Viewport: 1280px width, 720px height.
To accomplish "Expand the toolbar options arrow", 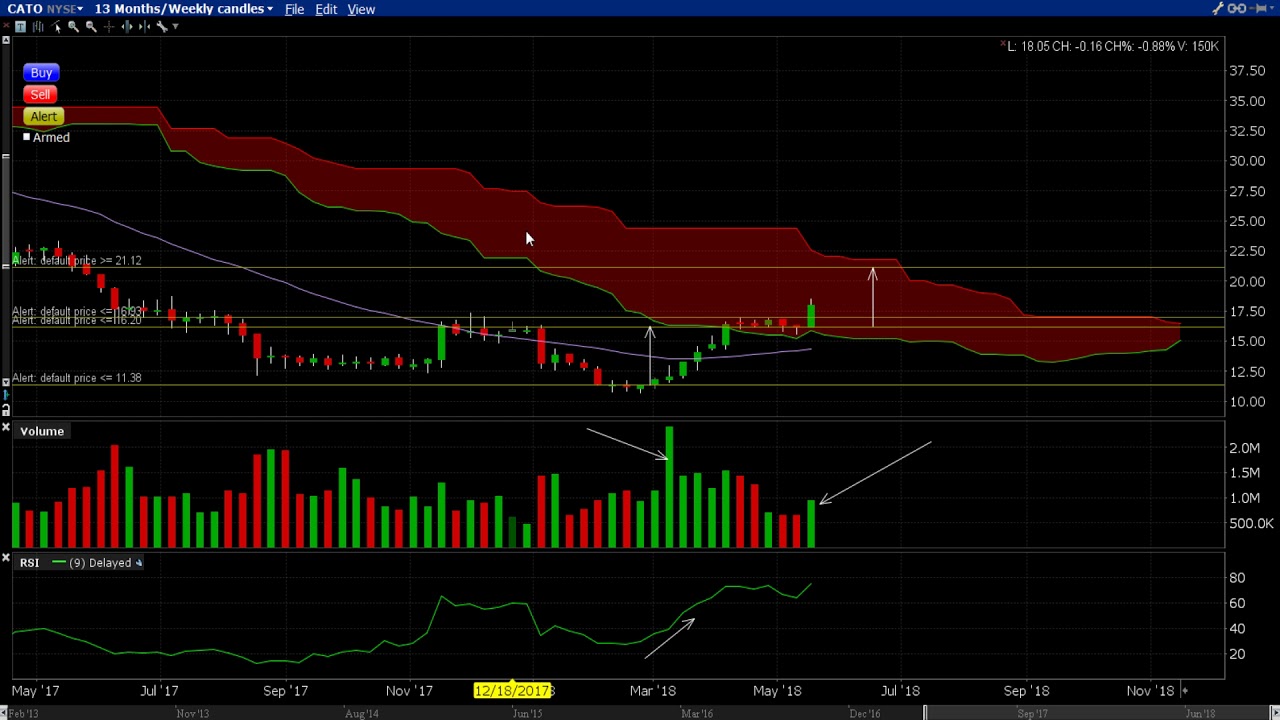I will (x=175, y=26).
